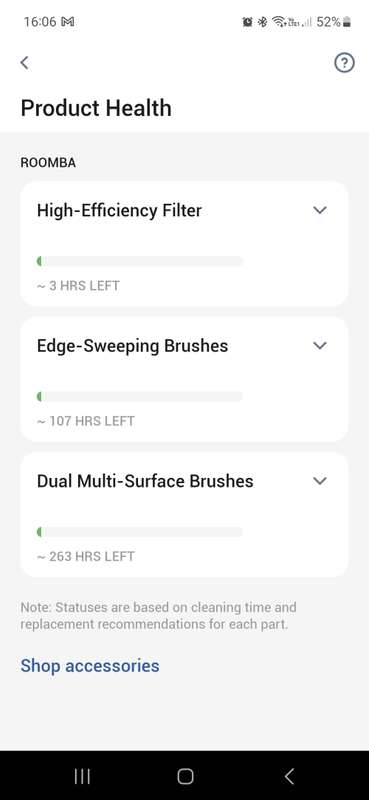The height and width of the screenshot is (800, 369).
Task: Open Android recent apps button
Action: (82, 776)
